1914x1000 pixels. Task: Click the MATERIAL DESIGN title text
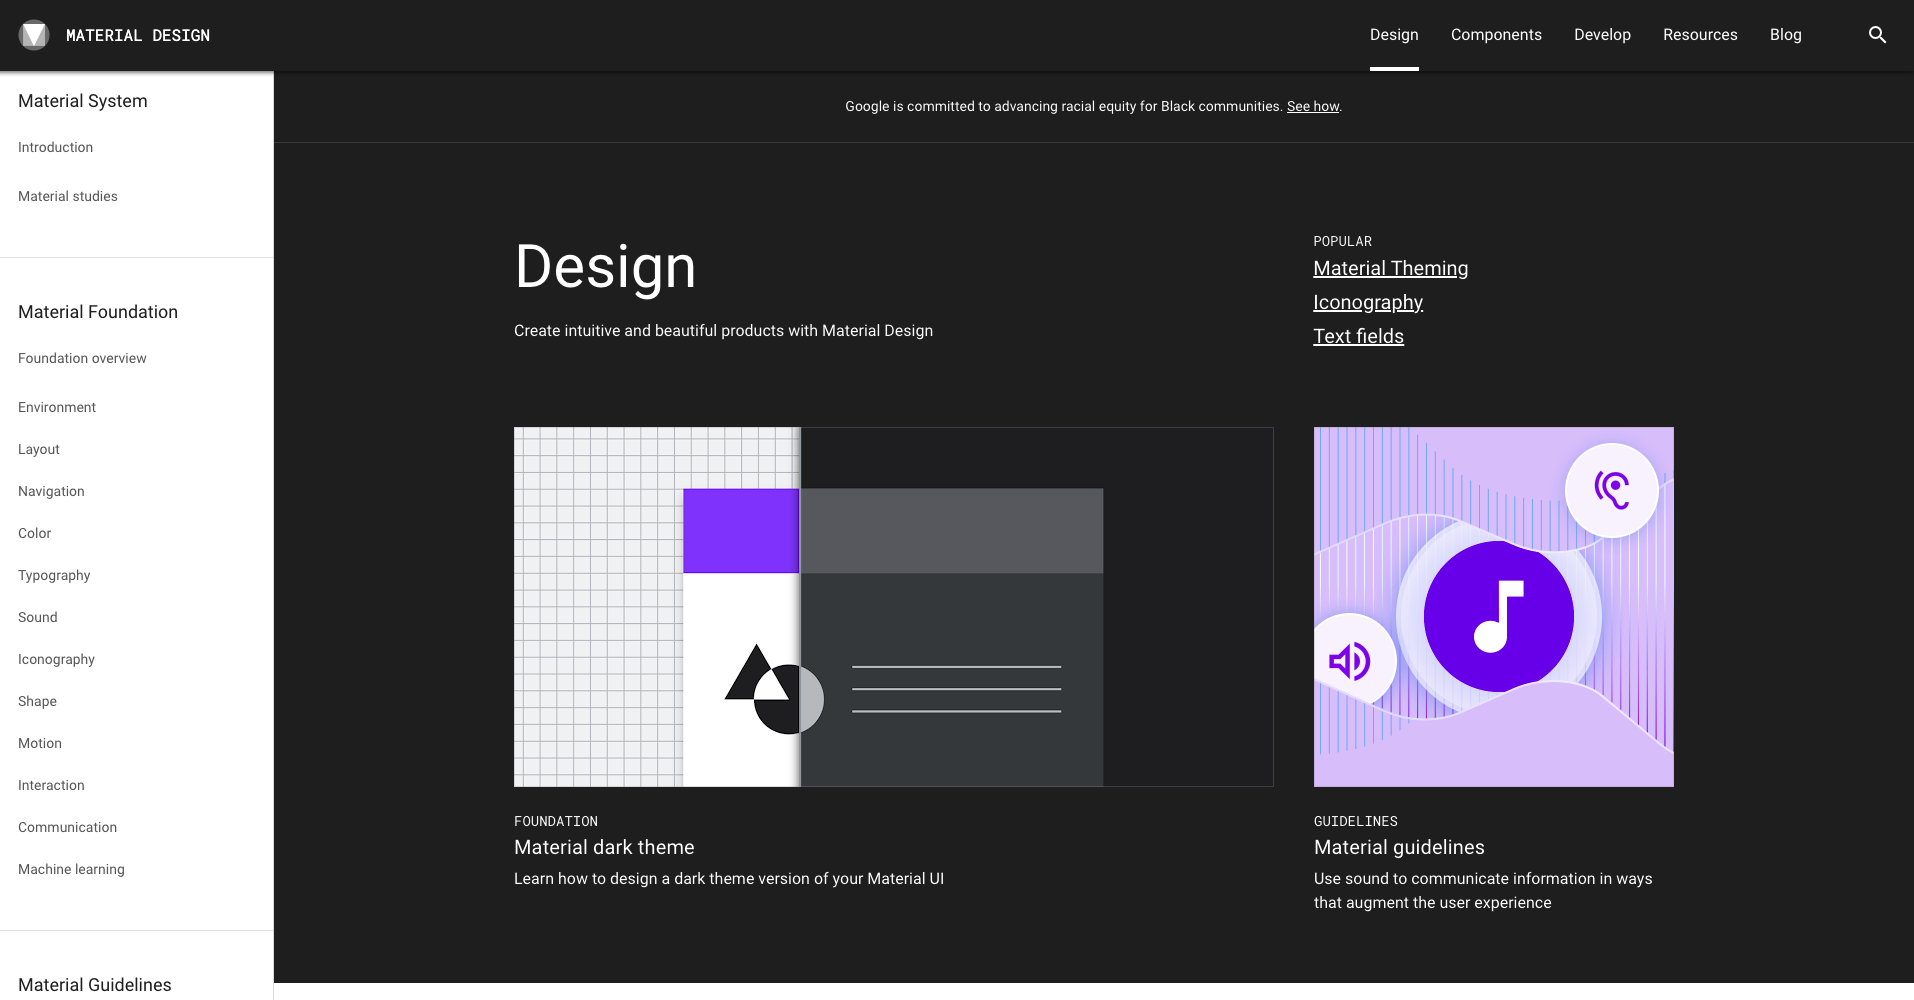138,36
